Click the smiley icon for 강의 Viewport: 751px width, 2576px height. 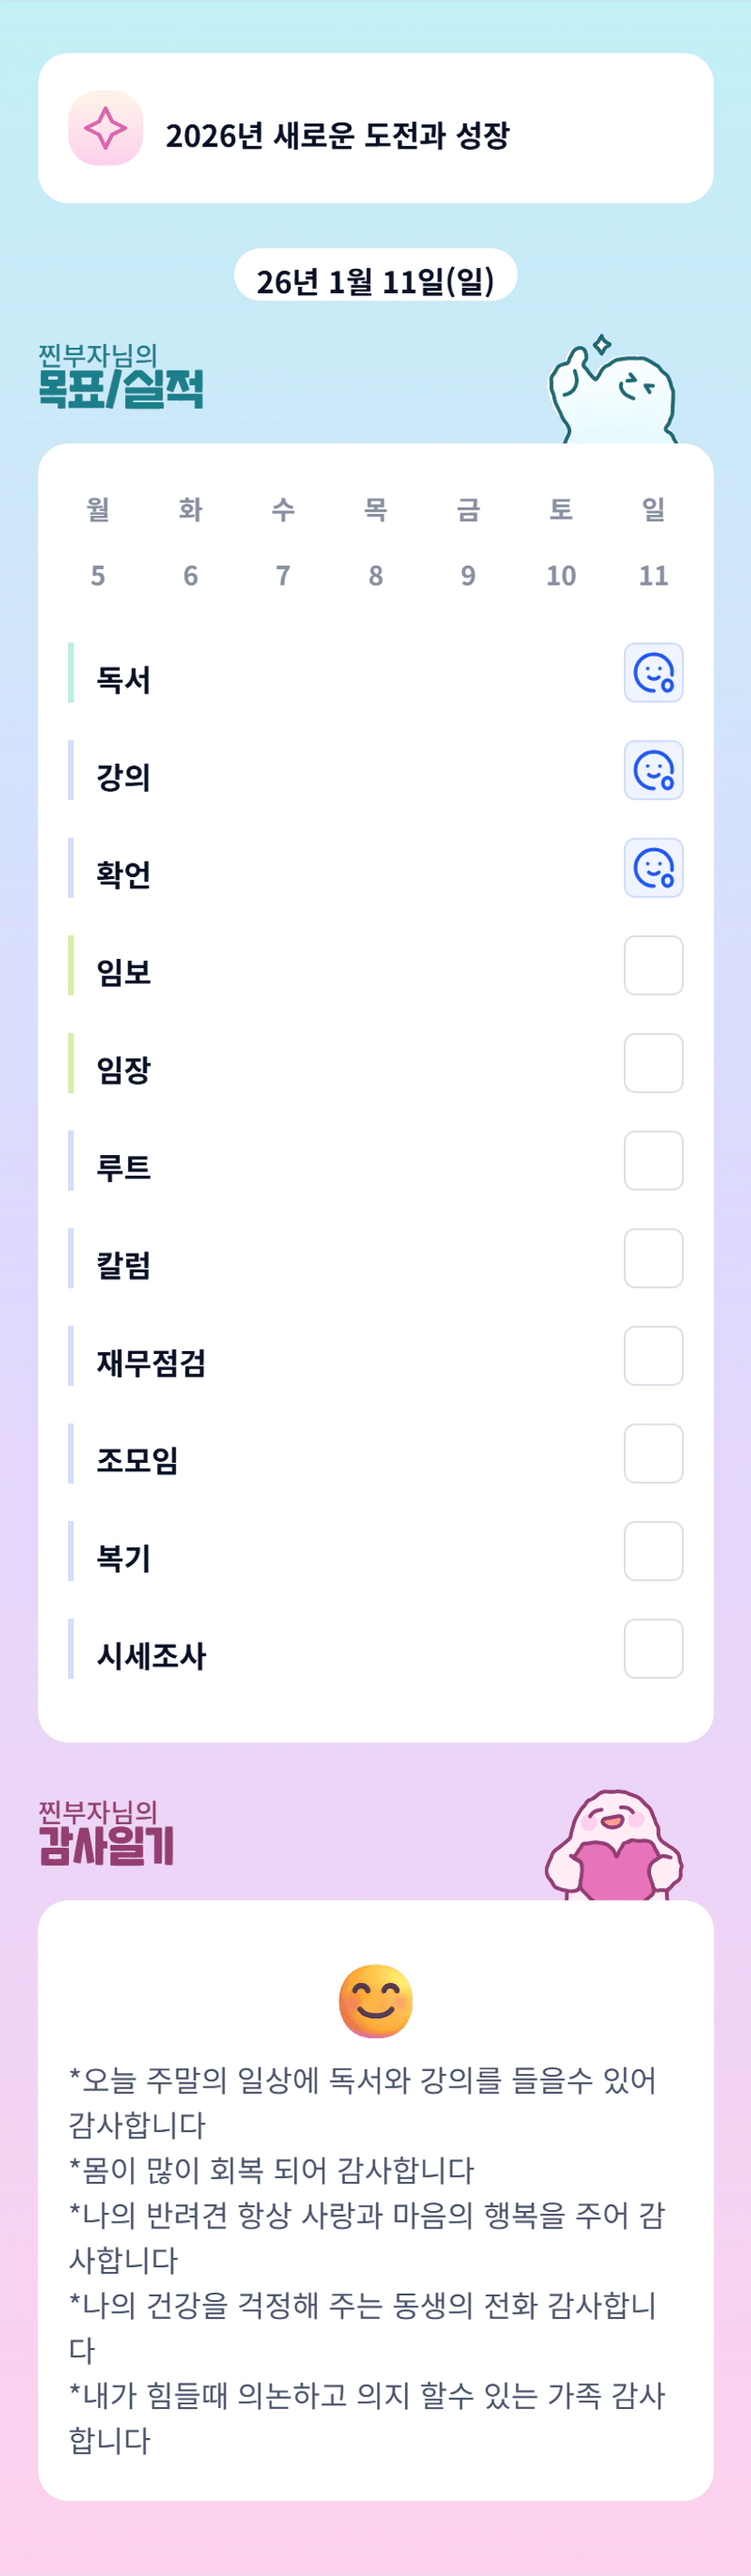tap(653, 770)
